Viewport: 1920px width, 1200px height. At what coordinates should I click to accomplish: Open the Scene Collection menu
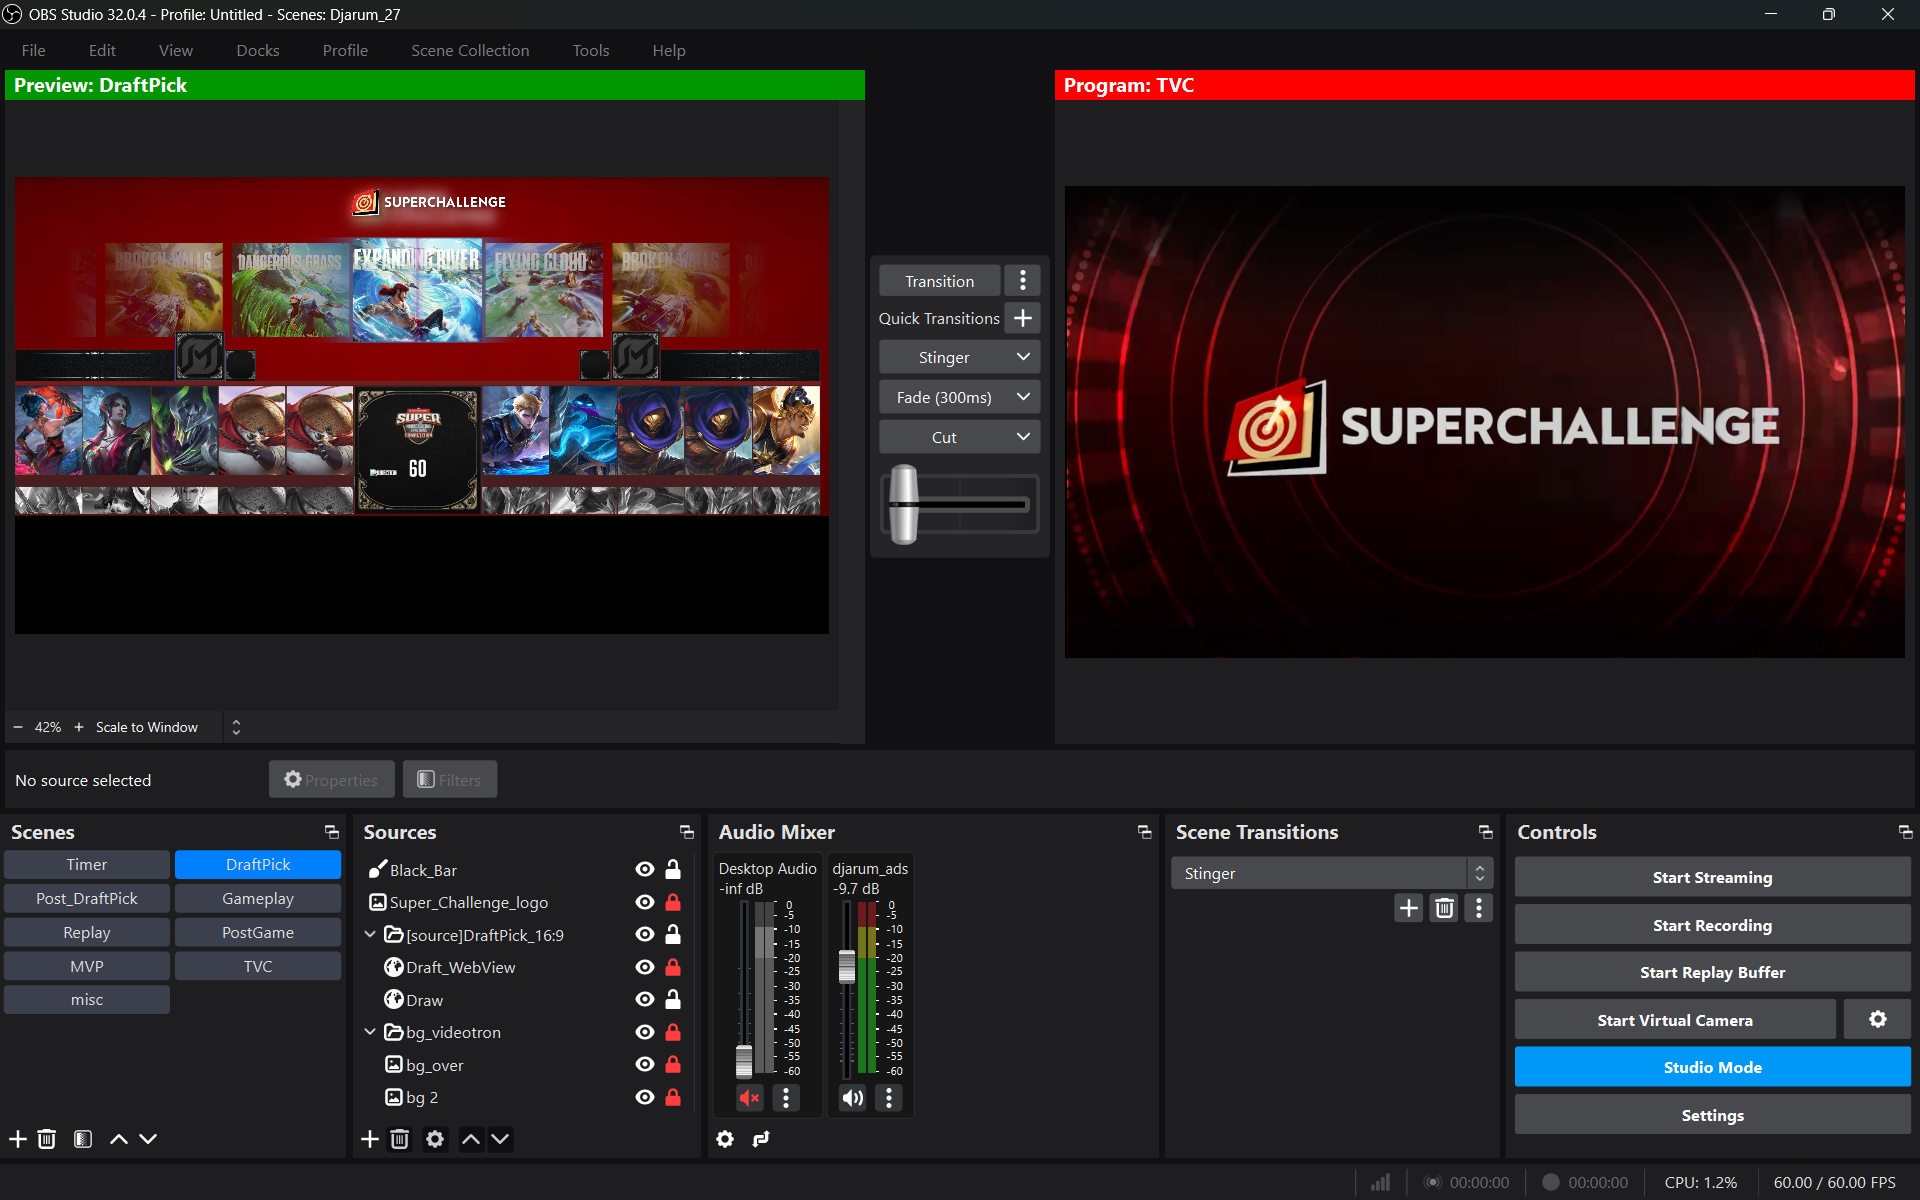coord(470,50)
